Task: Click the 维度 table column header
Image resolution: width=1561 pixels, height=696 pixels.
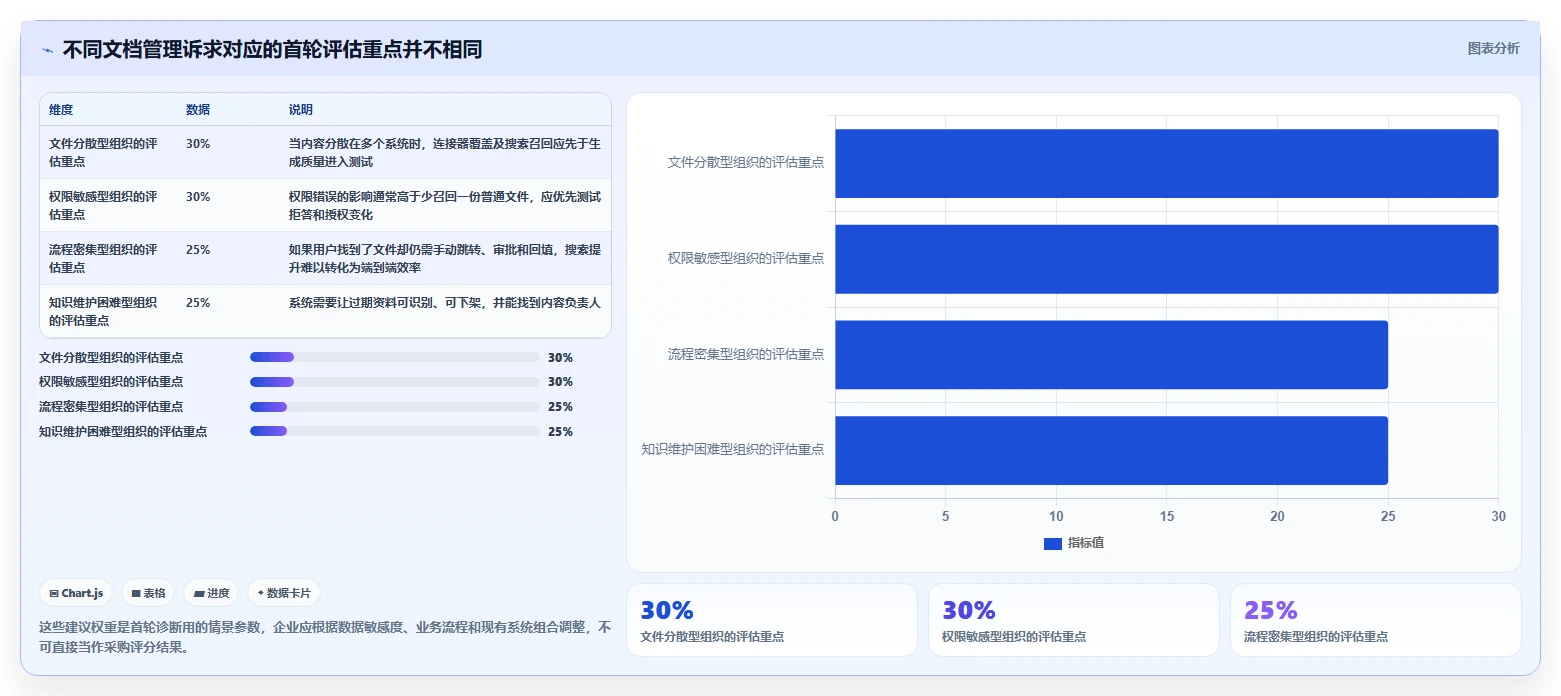Action: pyautogui.click(x=61, y=110)
